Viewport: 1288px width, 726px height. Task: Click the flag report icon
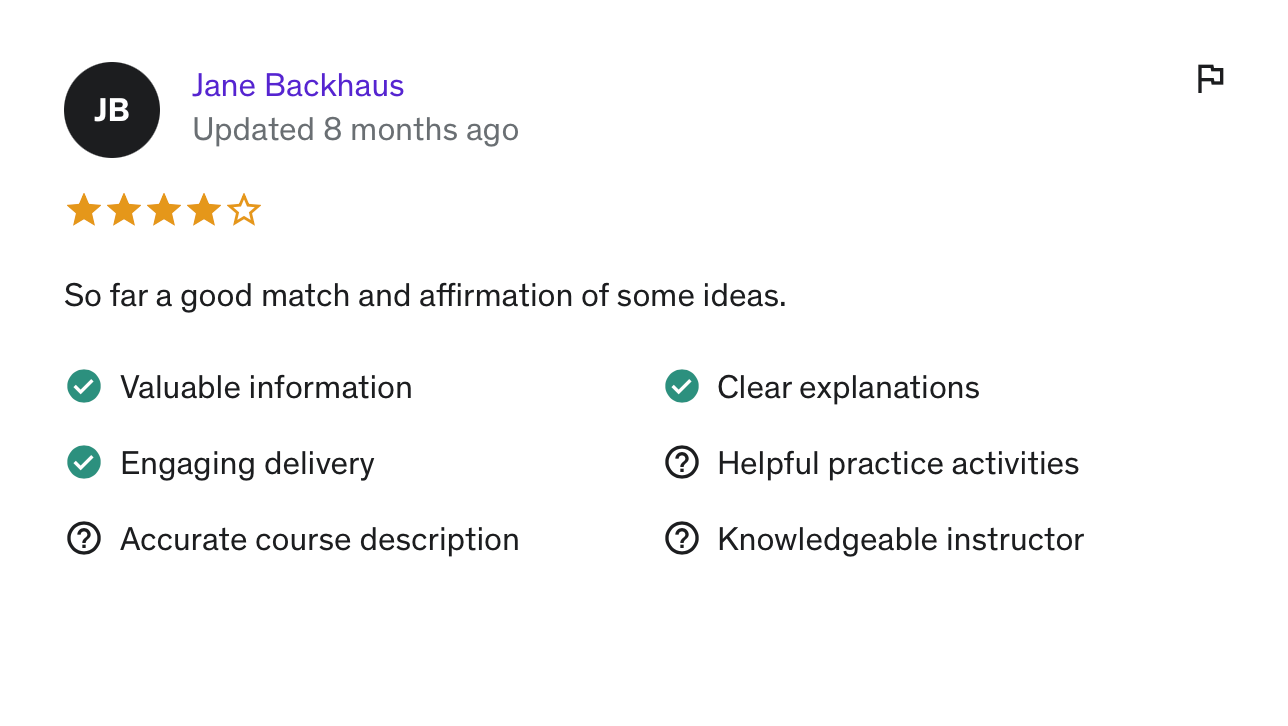click(1210, 78)
